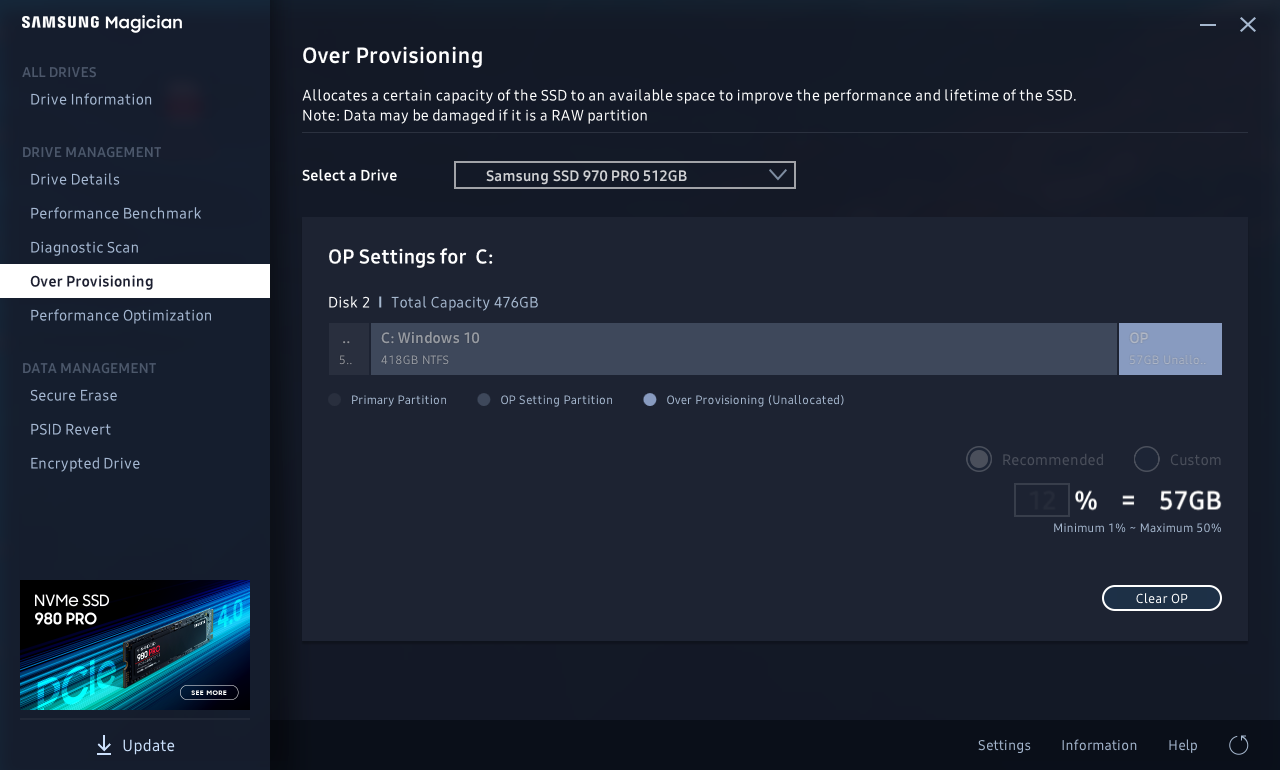Open Performance Optimization page
Viewport: 1280px width, 770px height.
pyautogui.click(x=121, y=315)
